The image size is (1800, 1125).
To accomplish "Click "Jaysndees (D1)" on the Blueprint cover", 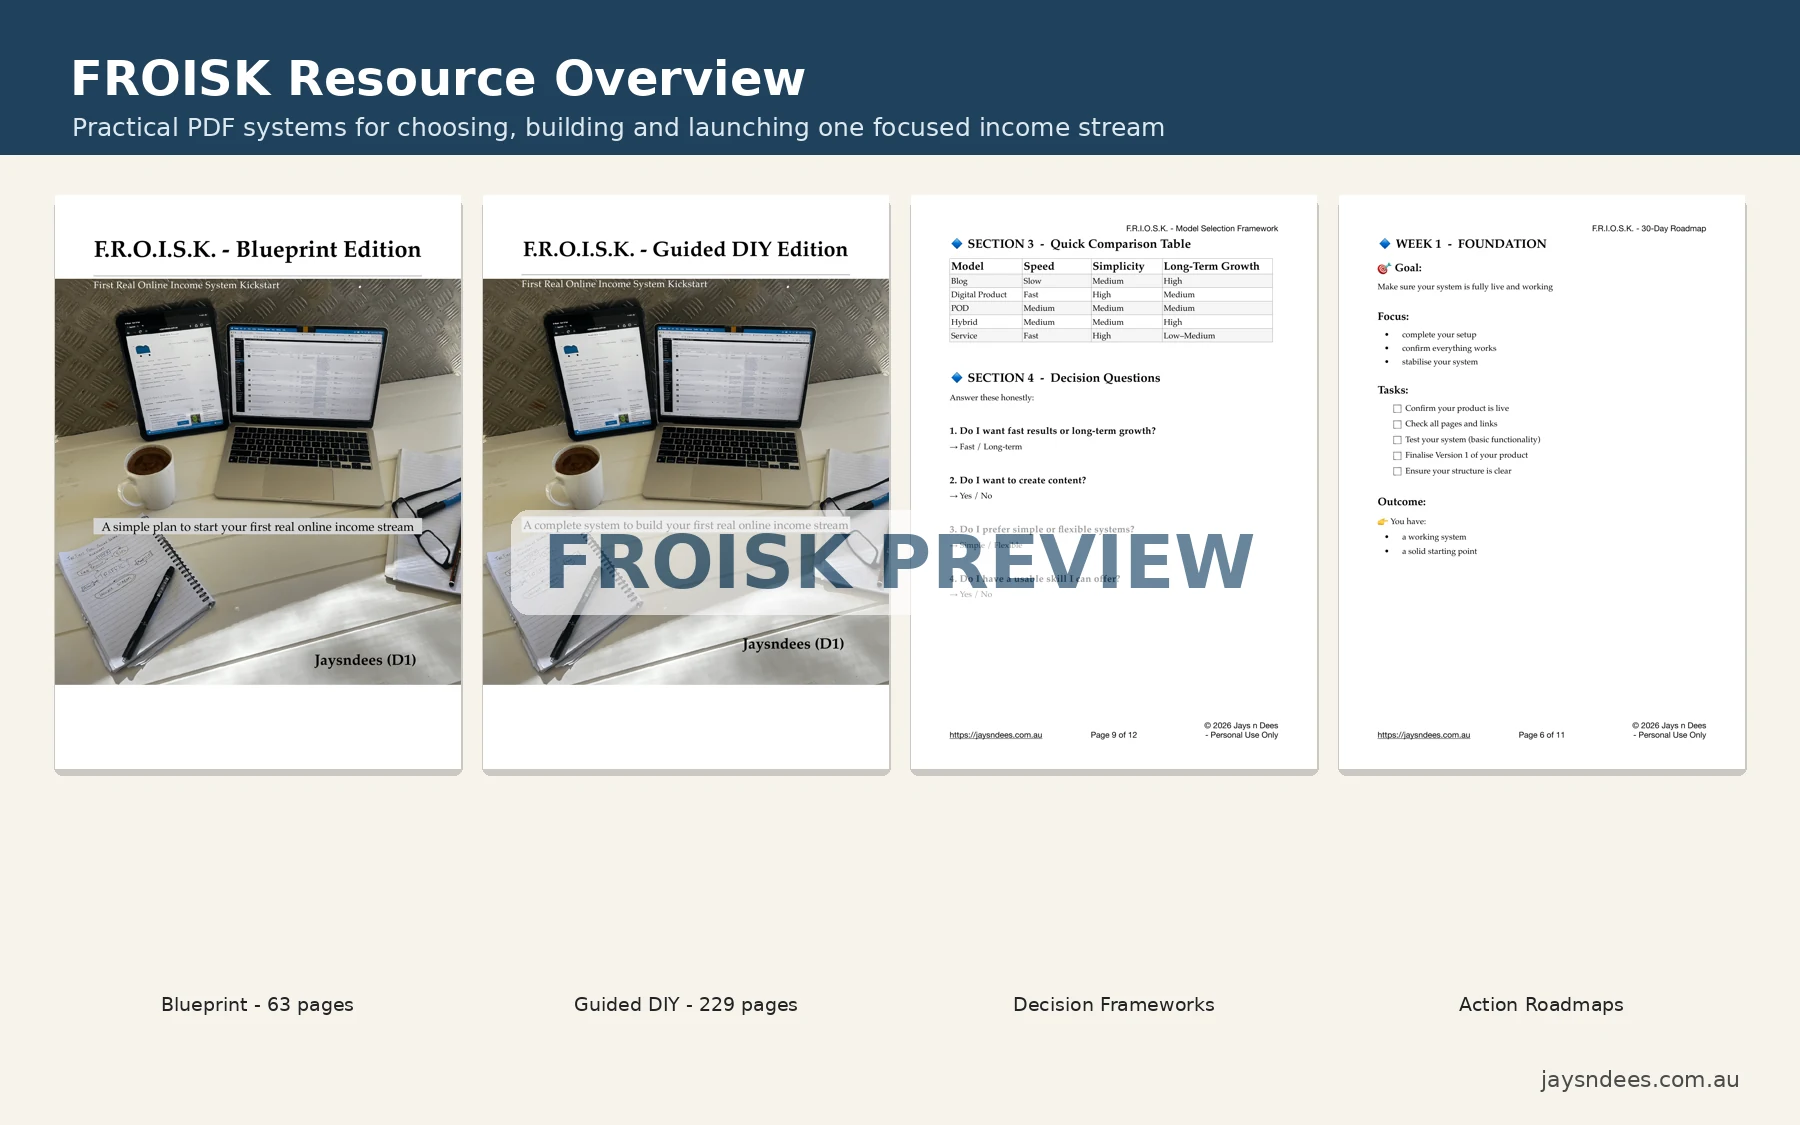I will coord(365,660).
